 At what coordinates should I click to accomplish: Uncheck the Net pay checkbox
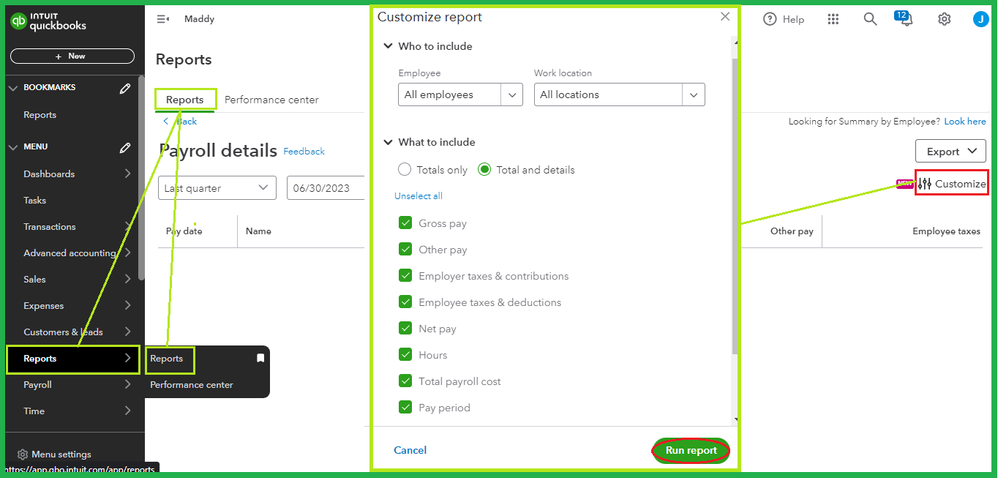pyautogui.click(x=405, y=329)
